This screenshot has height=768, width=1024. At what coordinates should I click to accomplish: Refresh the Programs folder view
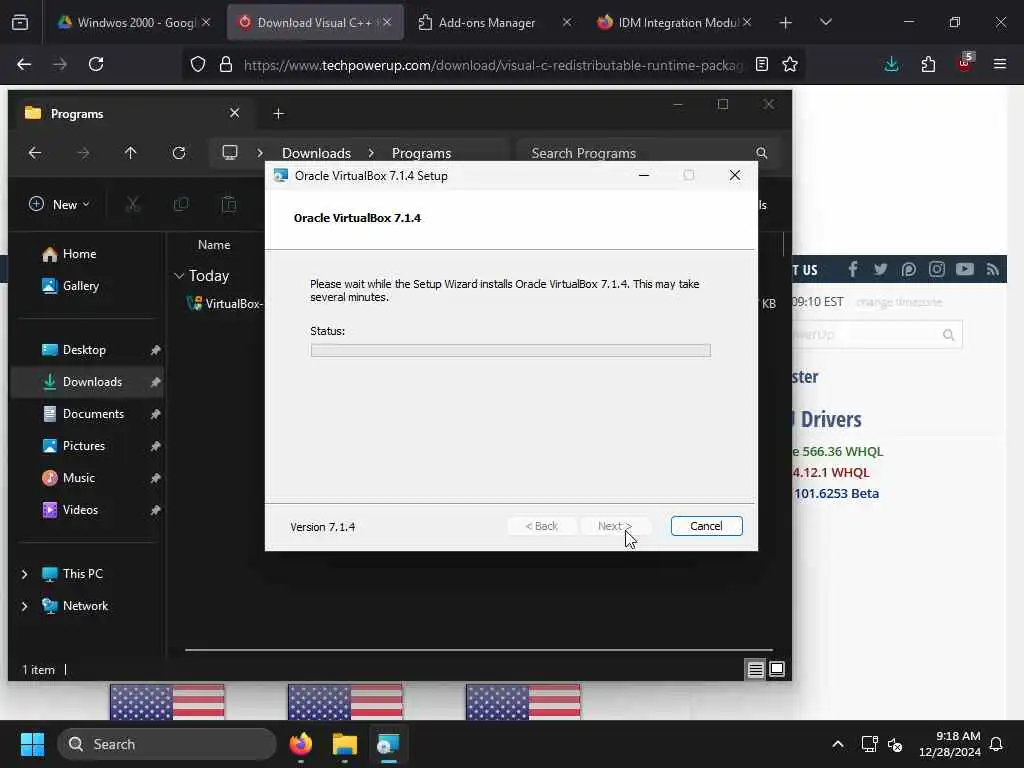click(178, 153)
